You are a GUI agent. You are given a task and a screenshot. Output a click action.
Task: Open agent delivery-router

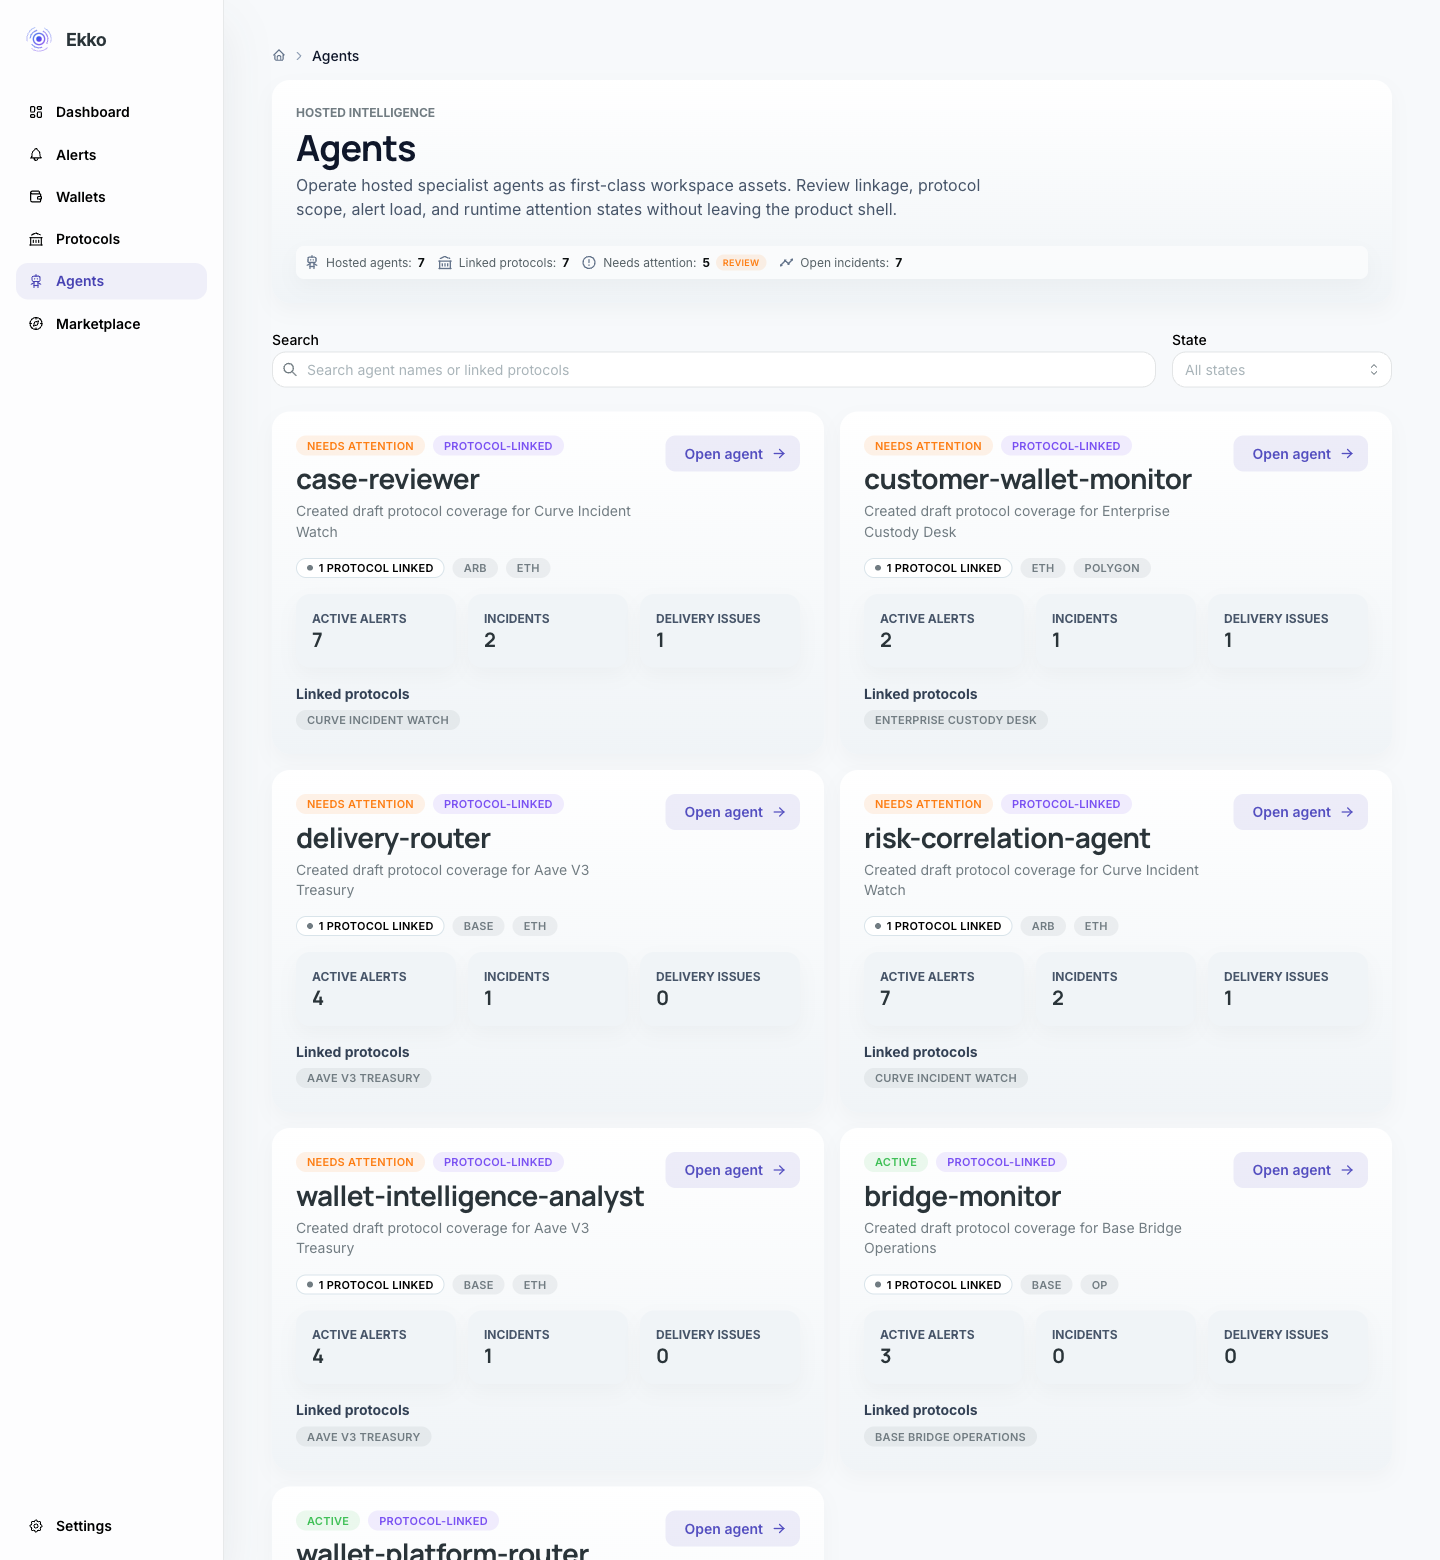tap(732, 812)
